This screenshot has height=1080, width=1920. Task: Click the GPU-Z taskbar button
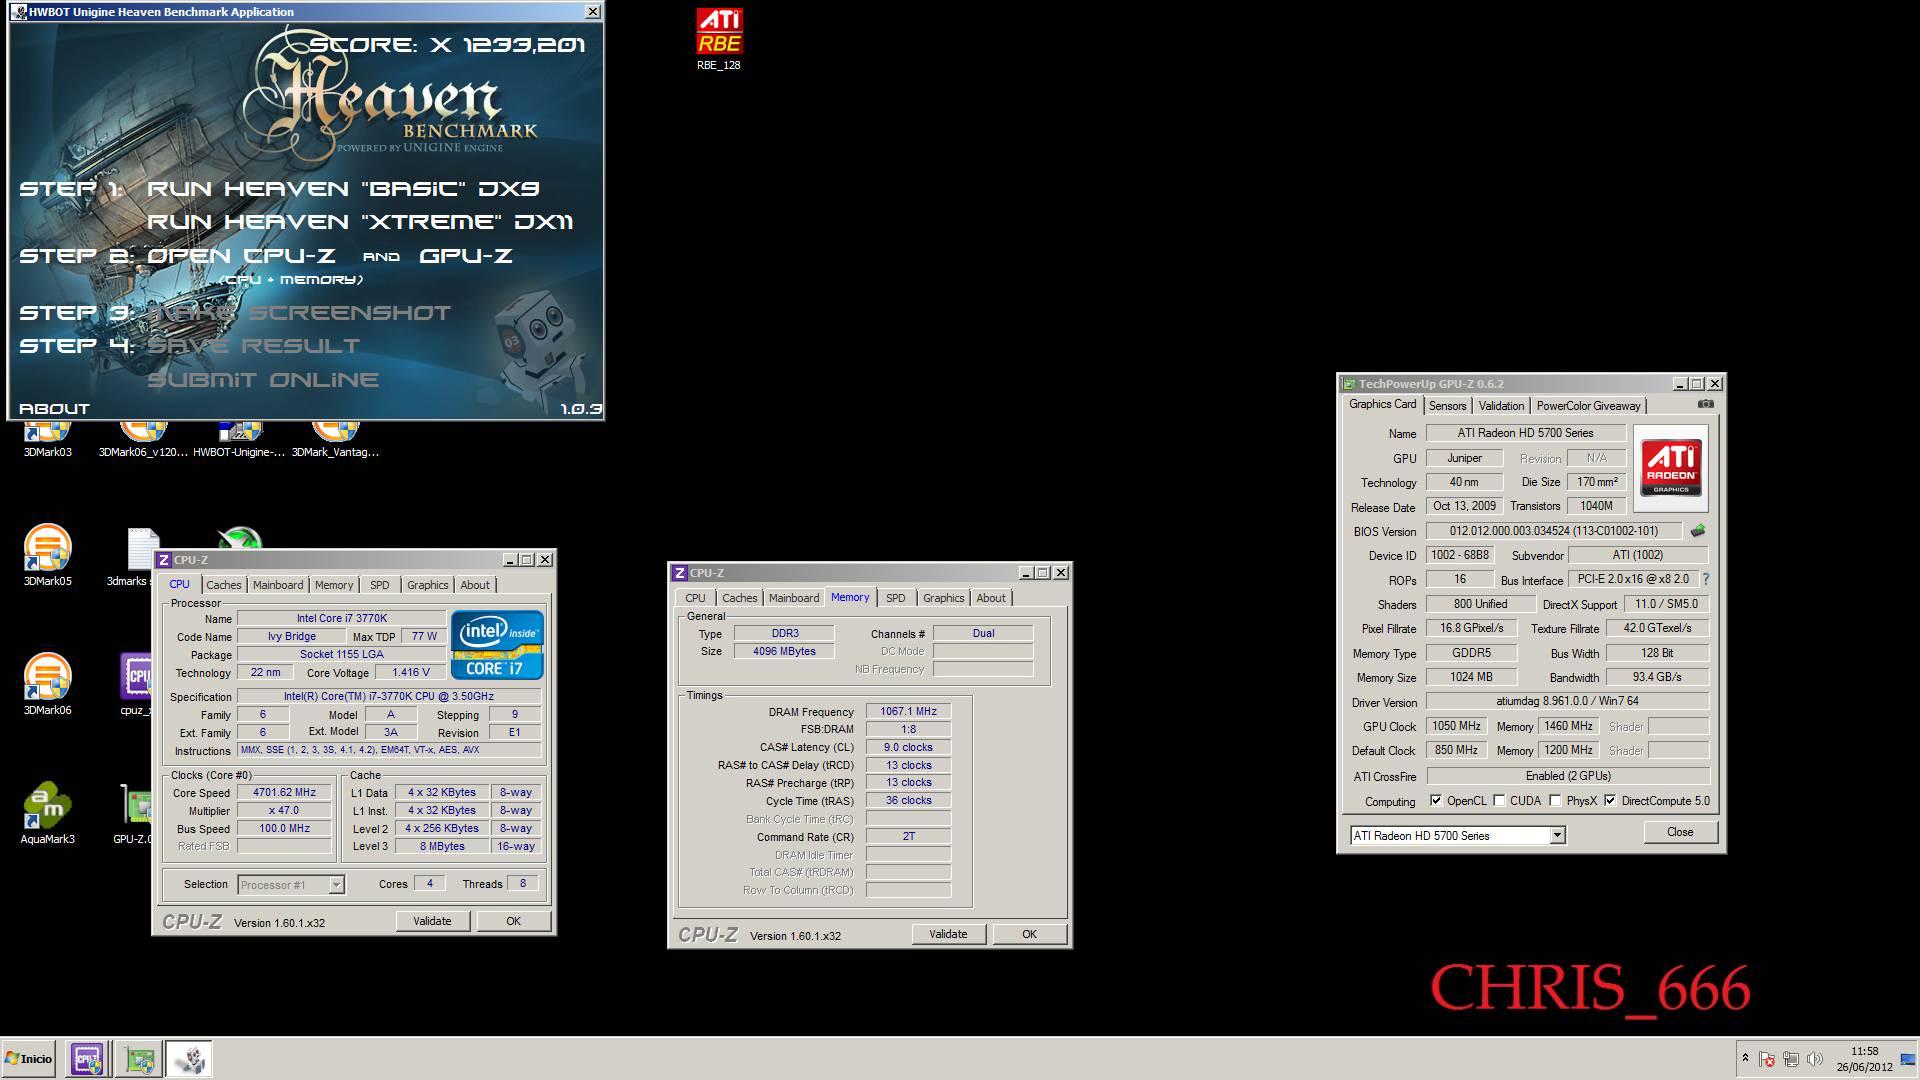coord(139,1059)
